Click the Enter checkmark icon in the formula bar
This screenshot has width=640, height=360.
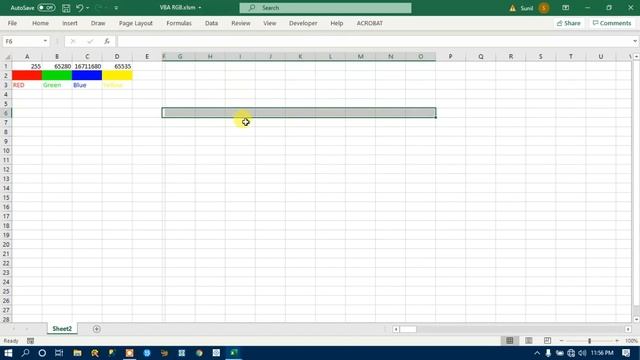point(90,41)
